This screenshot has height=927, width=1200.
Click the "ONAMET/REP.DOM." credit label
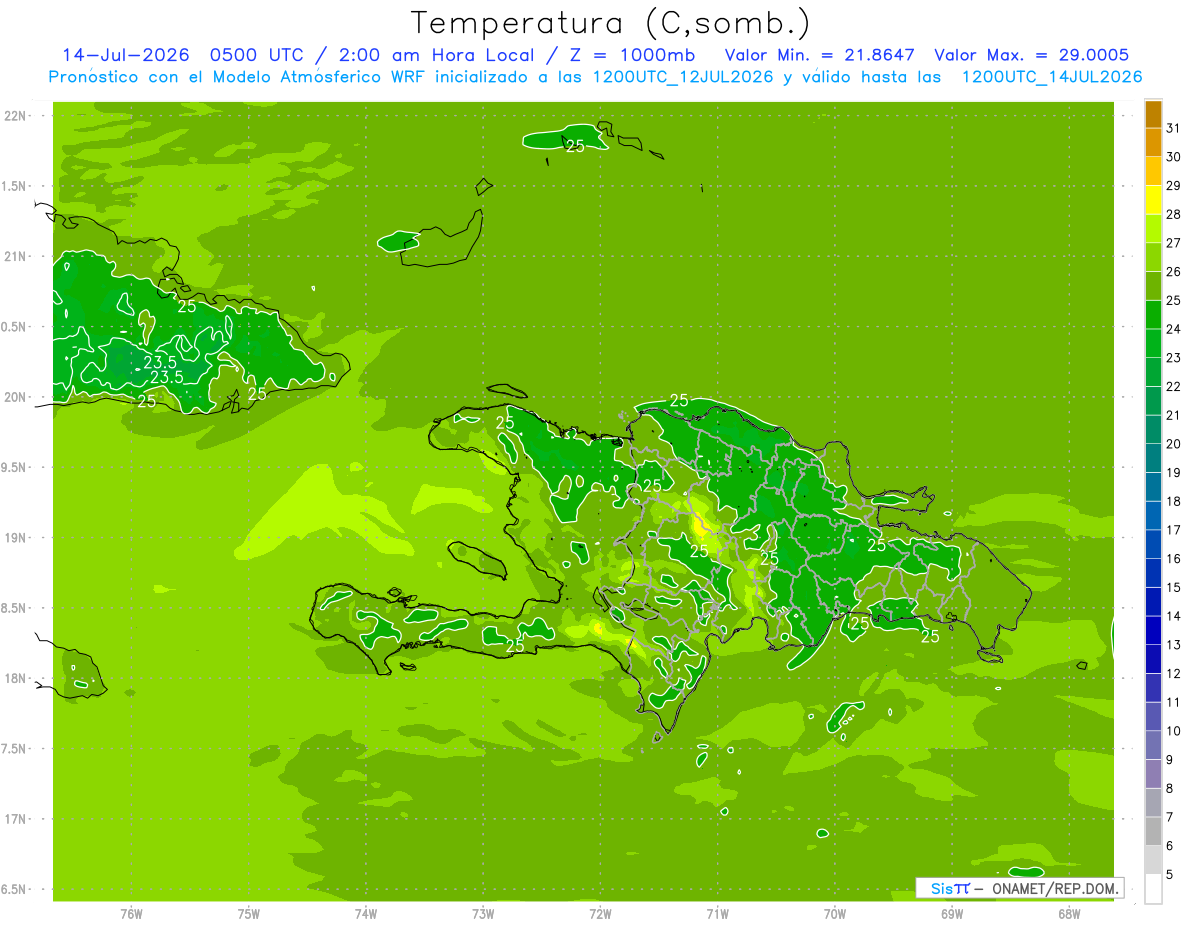1056,888
